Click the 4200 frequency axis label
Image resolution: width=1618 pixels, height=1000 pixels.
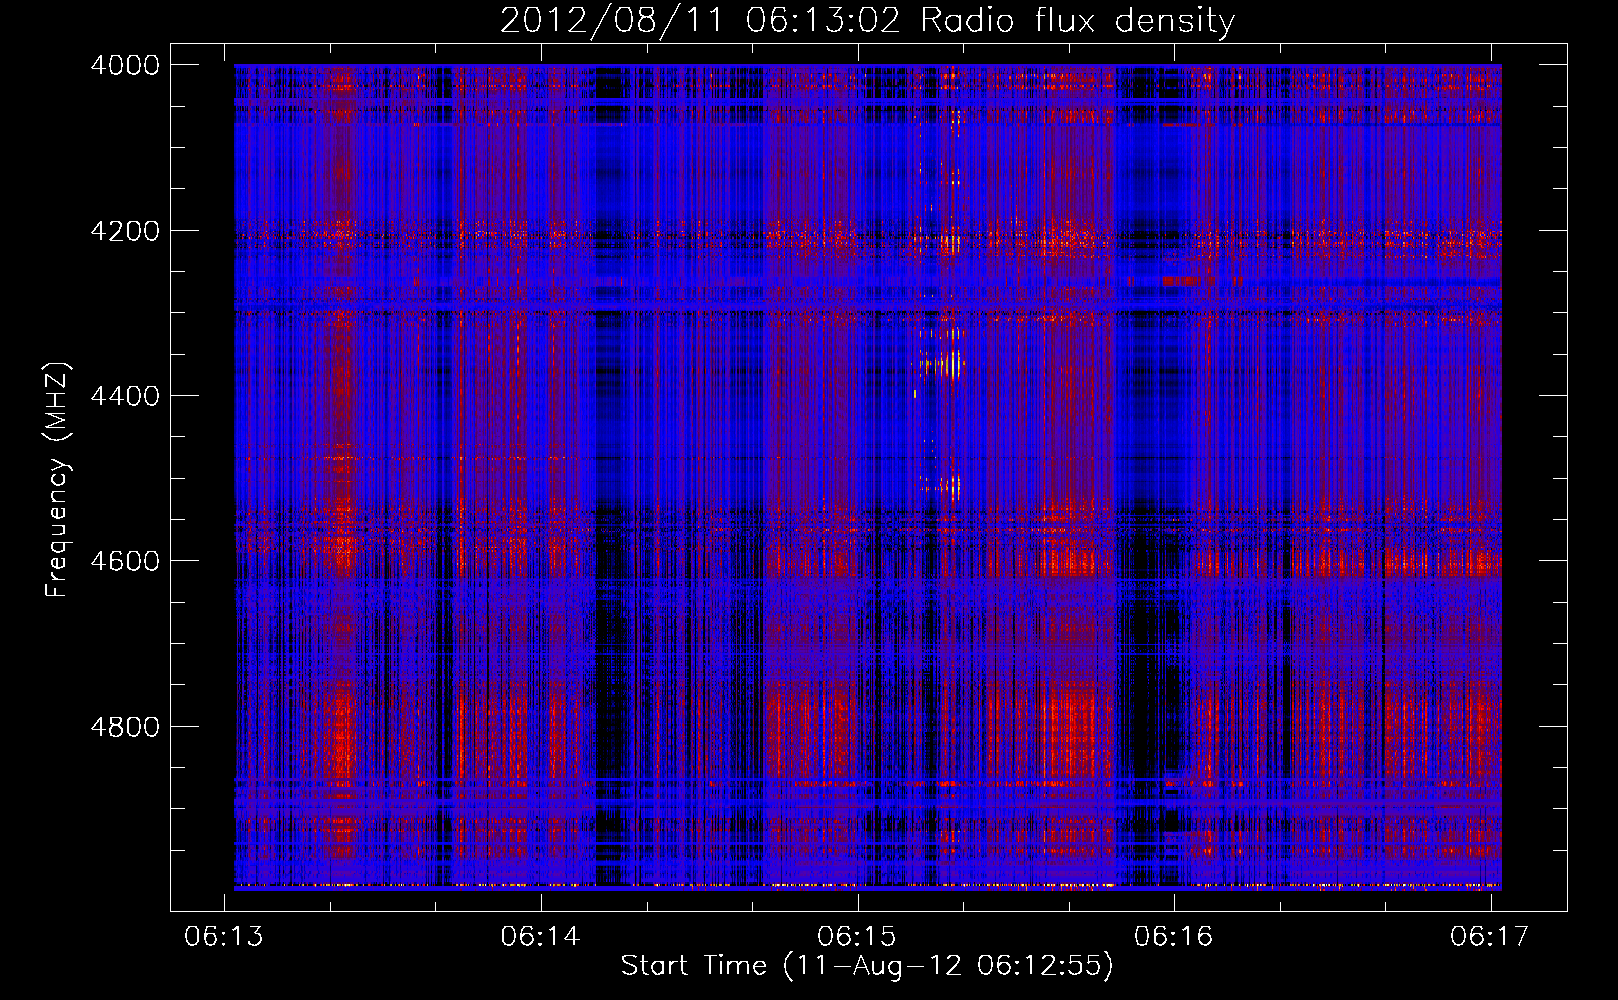(x=125, y=230)
